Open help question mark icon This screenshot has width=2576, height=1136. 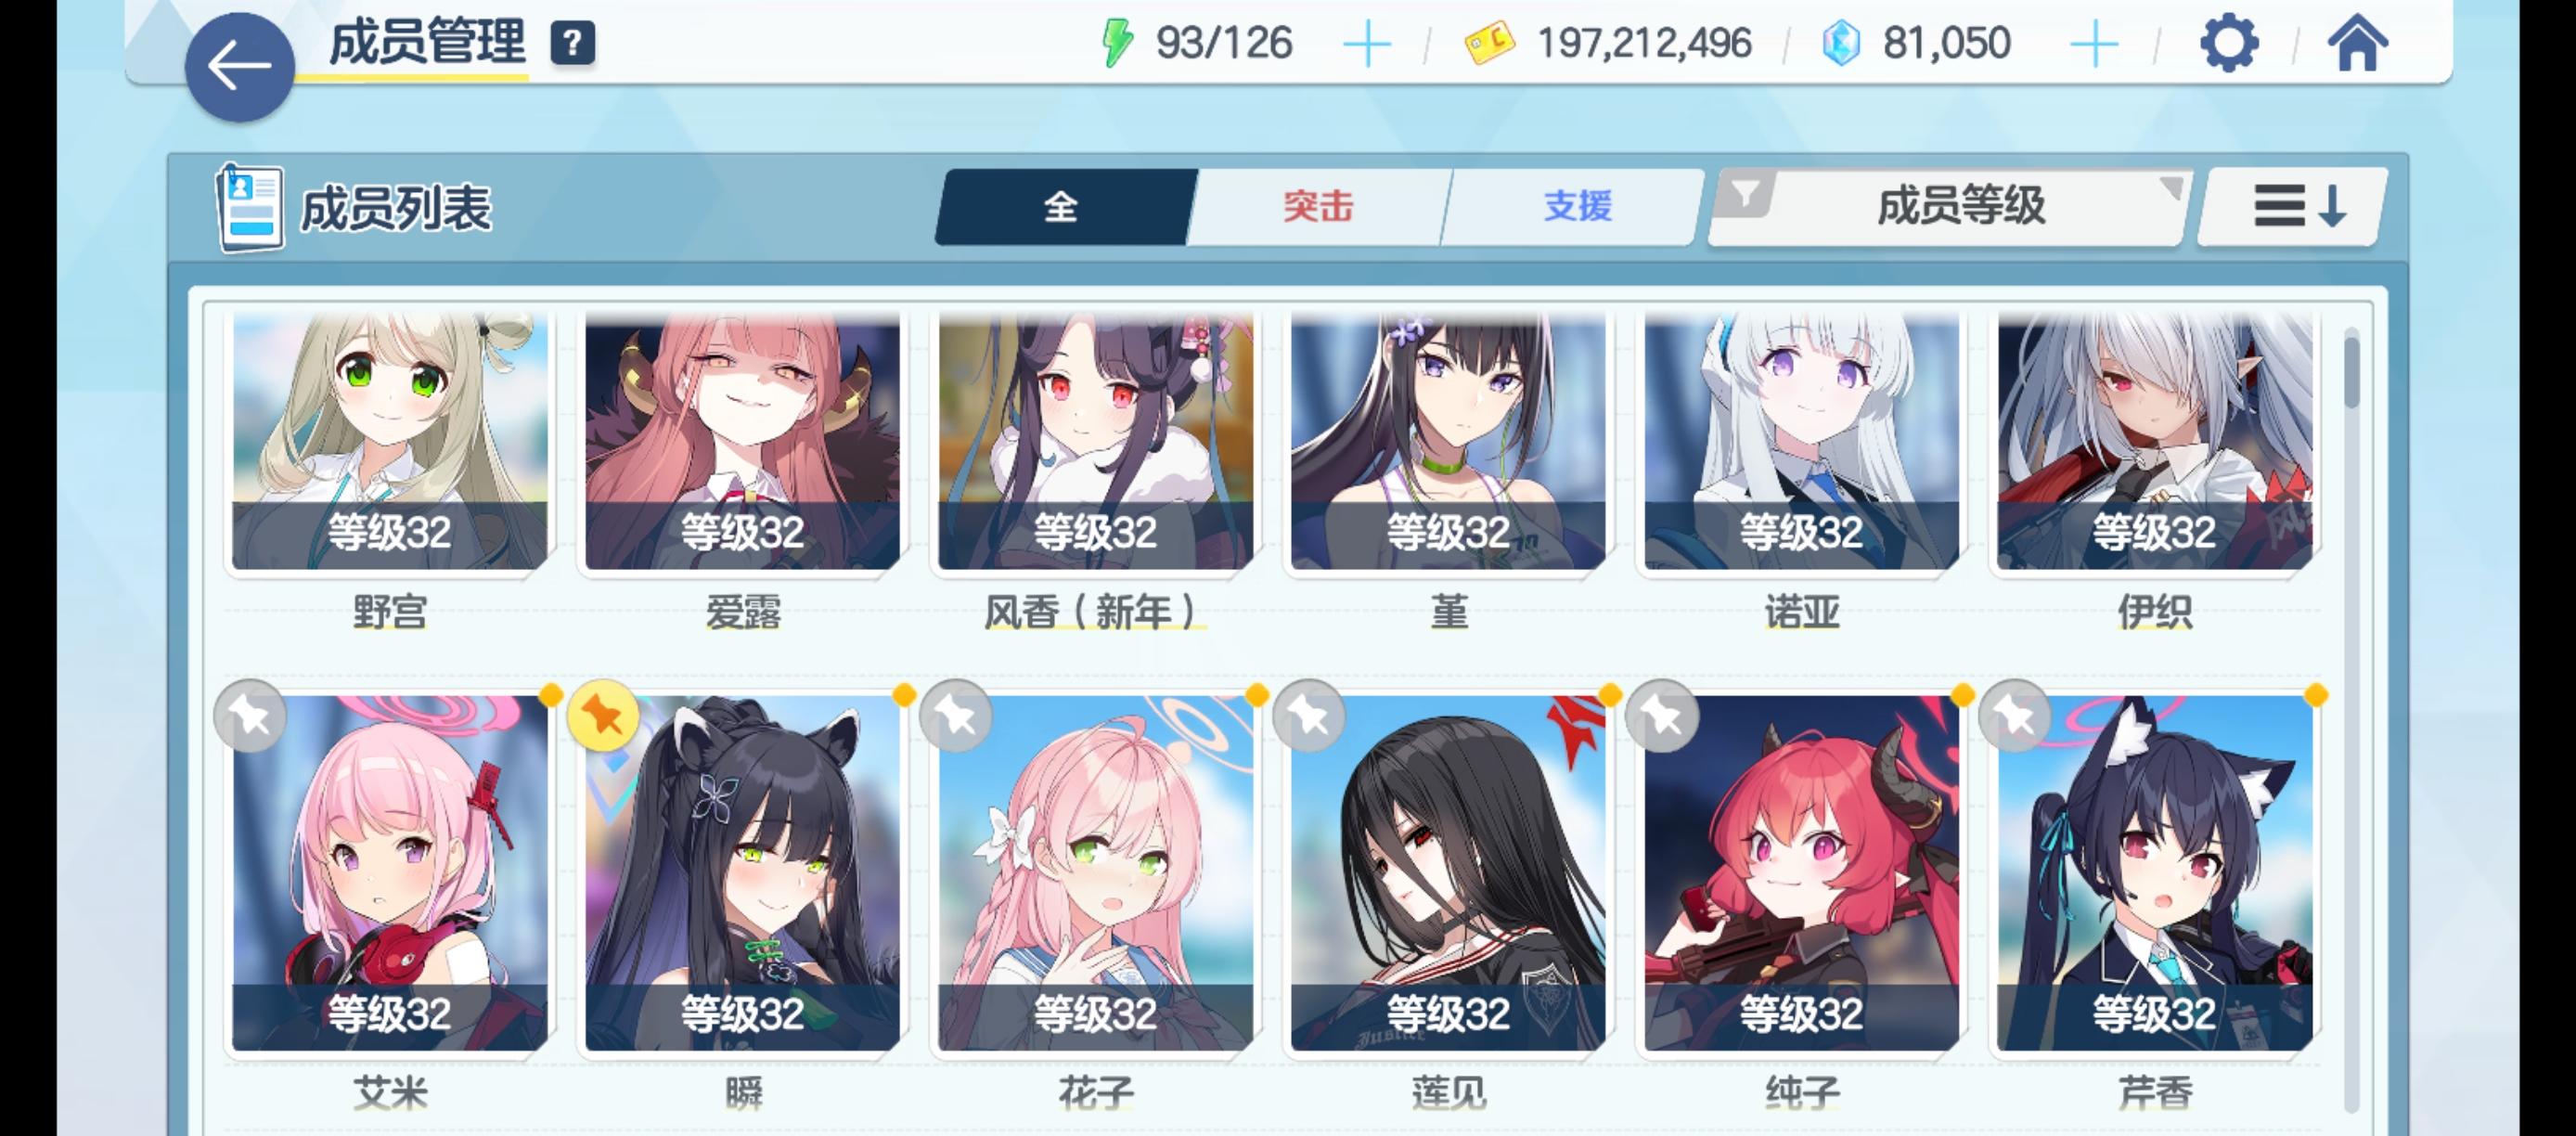(x=573, y=43)
